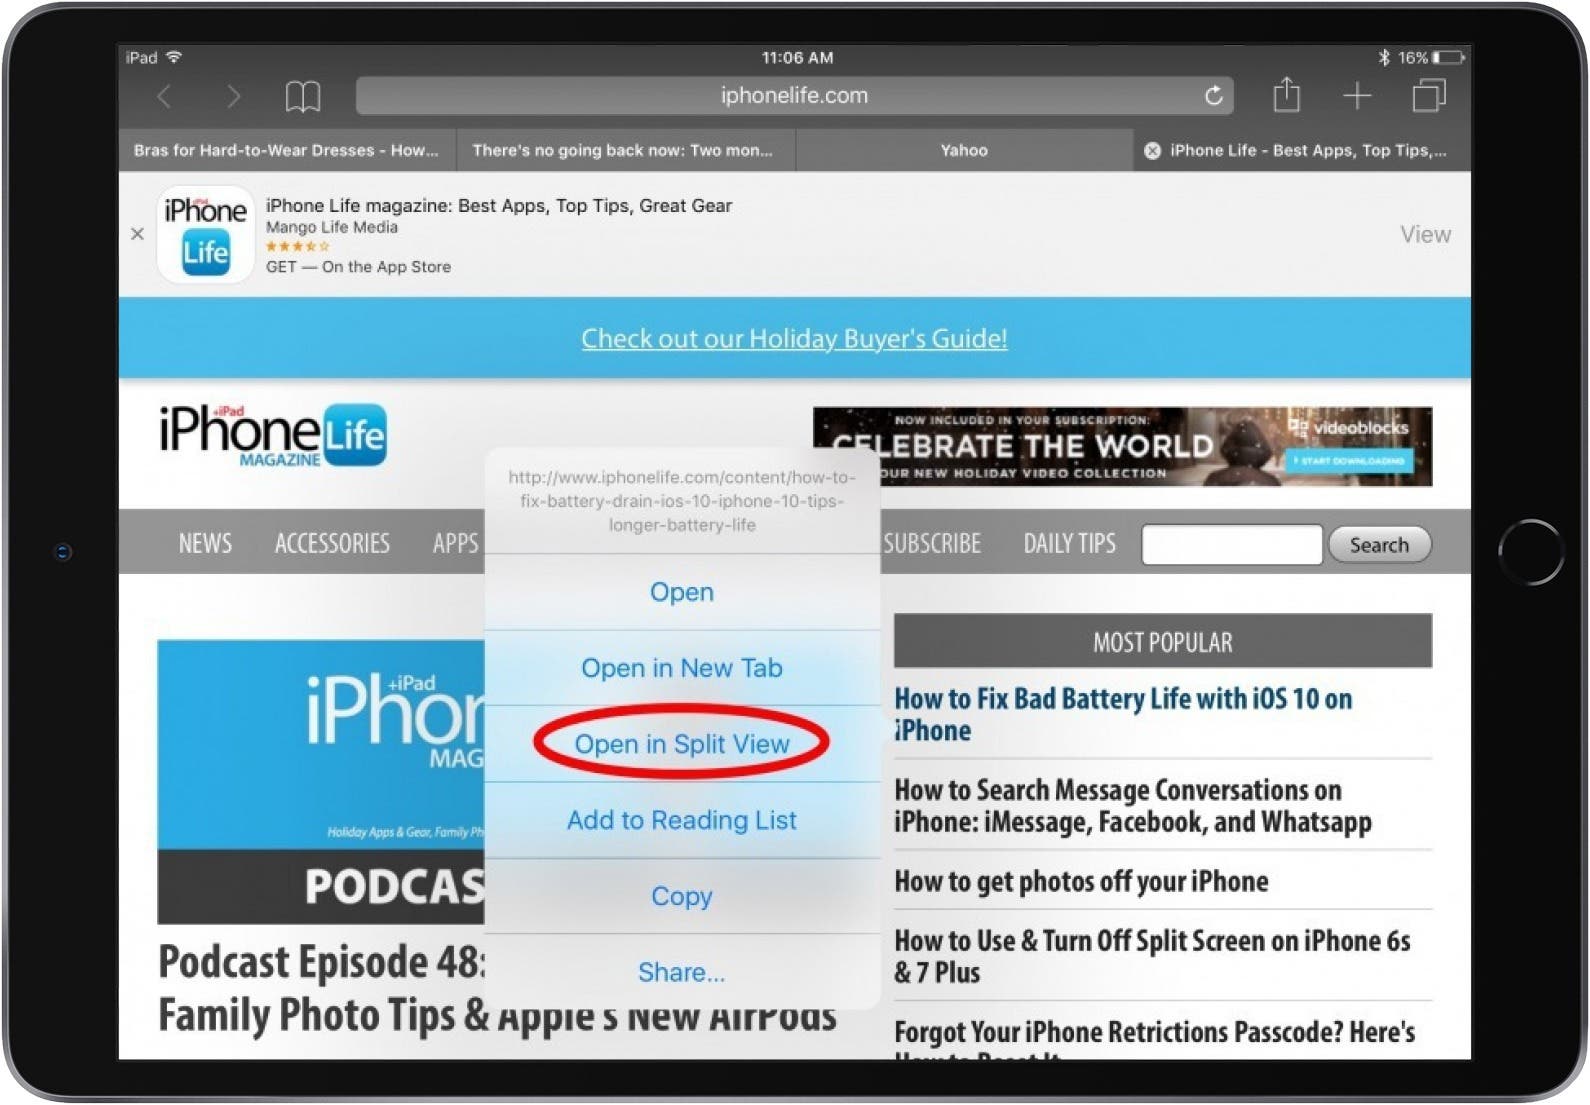Tap the Safari back arrow

pyautogui.click(x=165, y=97)
